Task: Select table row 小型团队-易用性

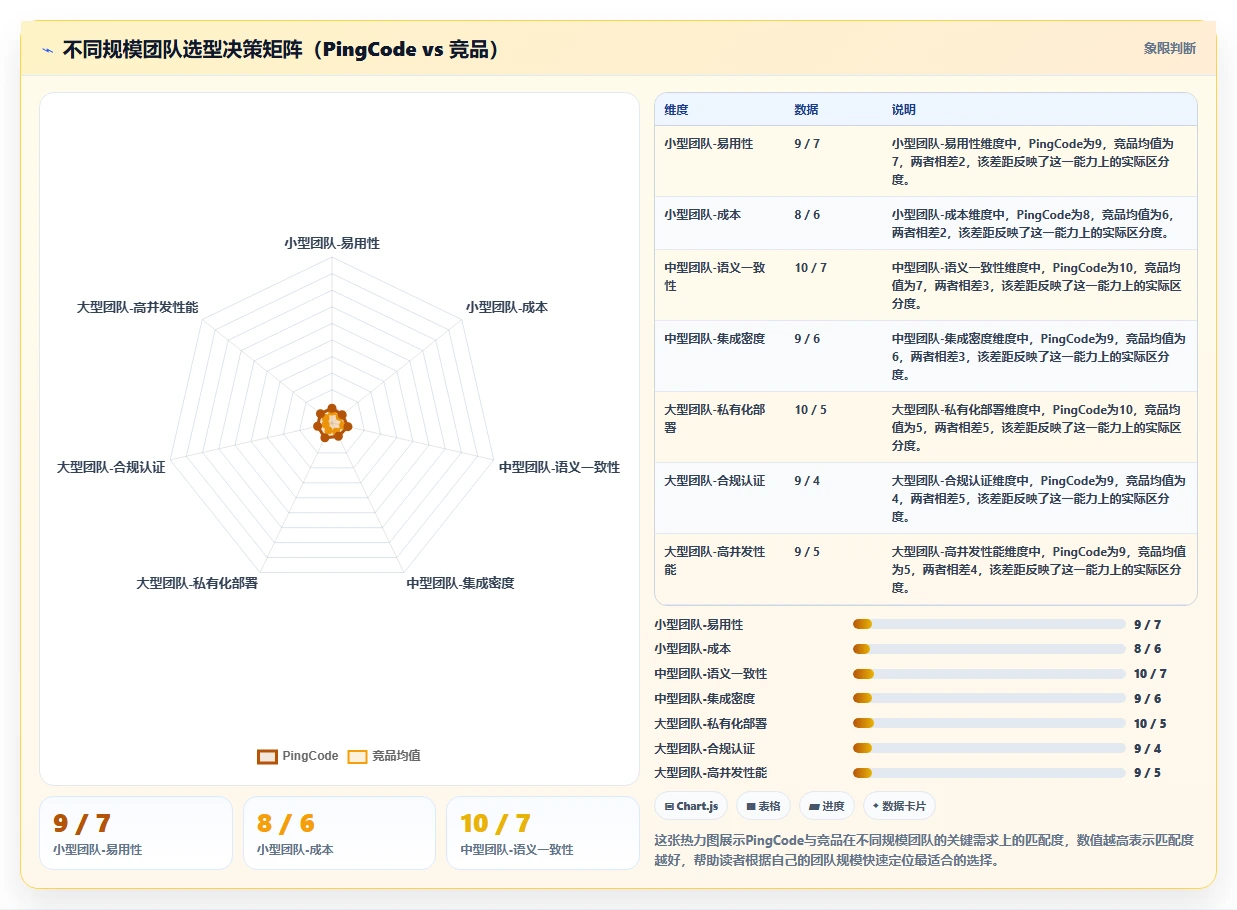Action: 925,162
